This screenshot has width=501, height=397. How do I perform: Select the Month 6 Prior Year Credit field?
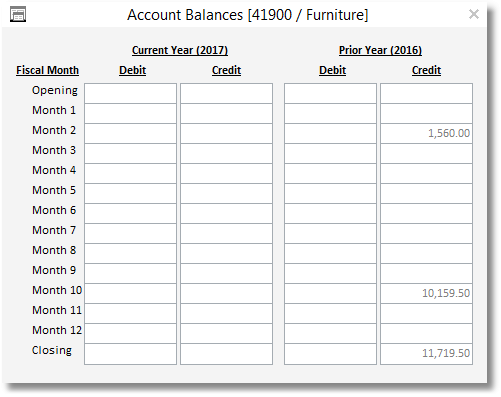coord(426,213)
